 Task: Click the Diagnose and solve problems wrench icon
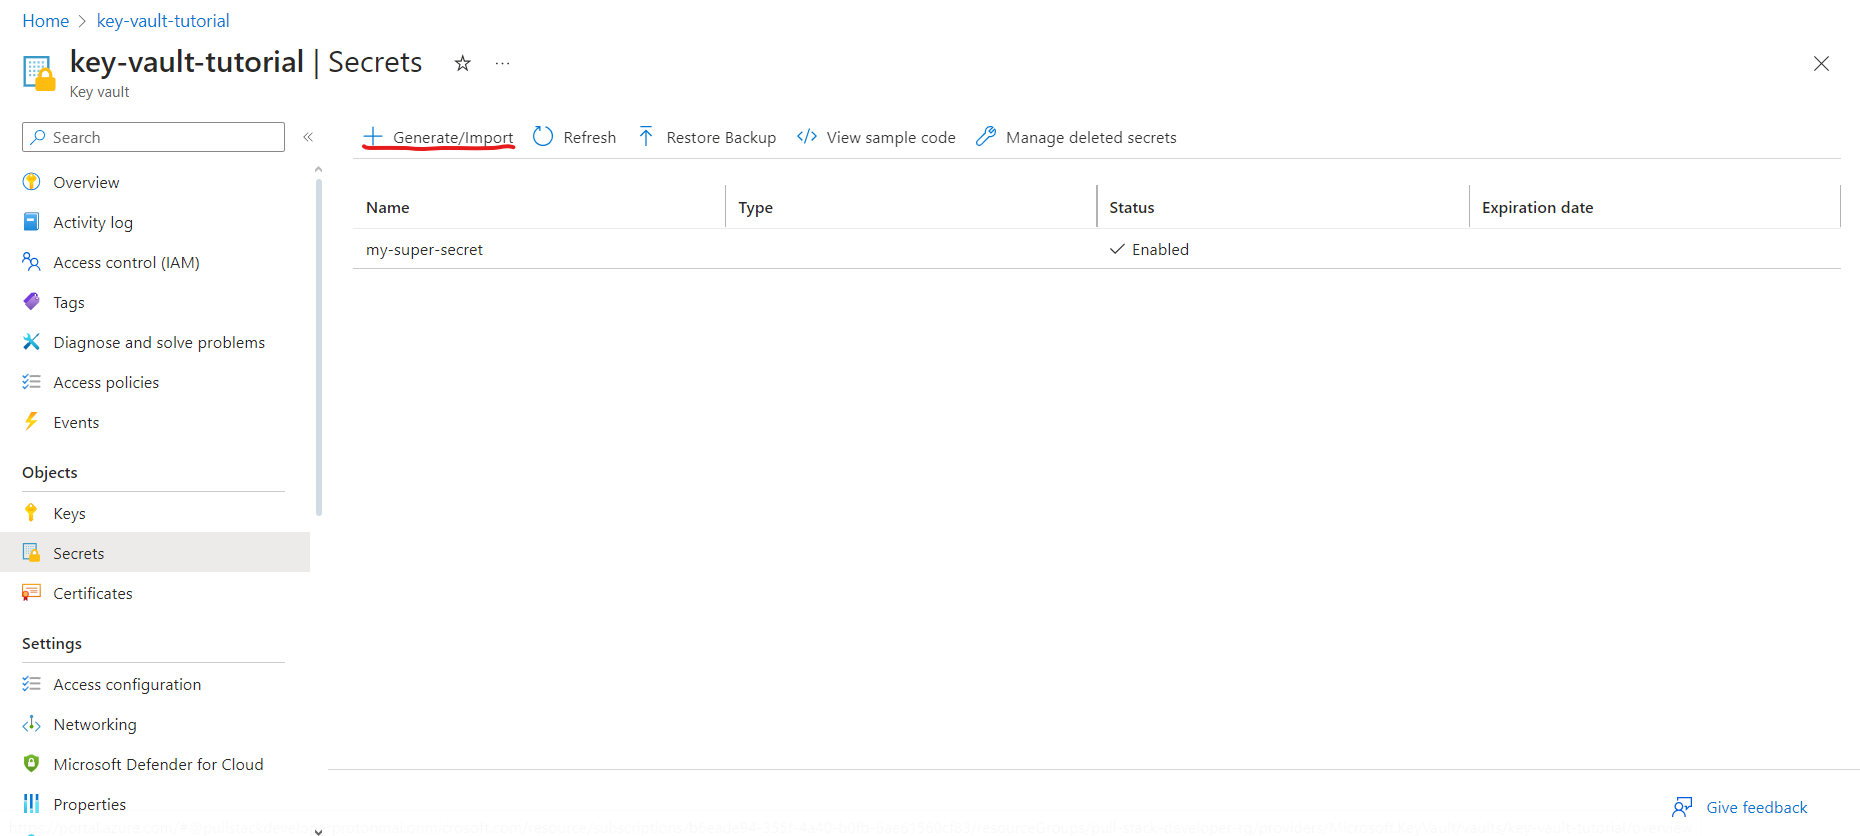pyautogui.click(x=32, y=342)
